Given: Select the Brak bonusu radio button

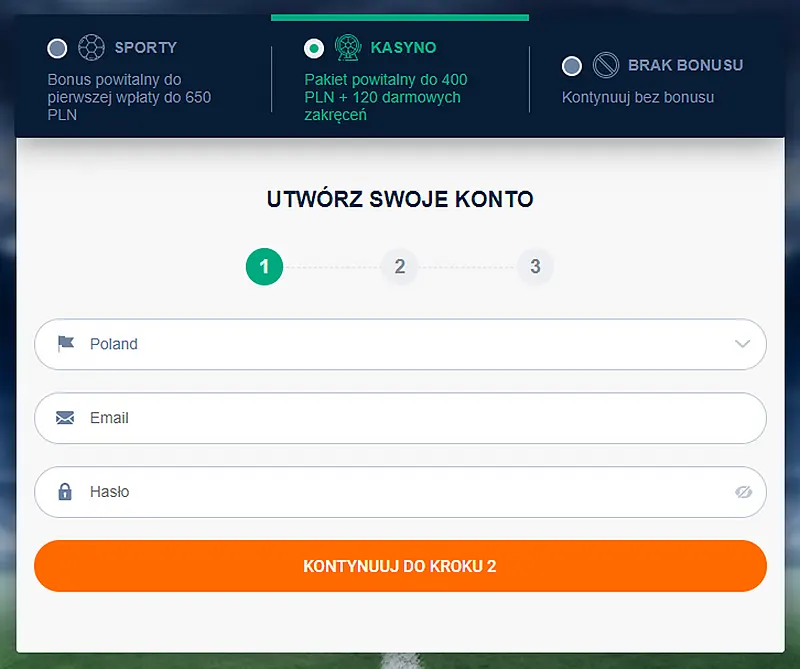Looking at the screenshot, I should [571, 66].
